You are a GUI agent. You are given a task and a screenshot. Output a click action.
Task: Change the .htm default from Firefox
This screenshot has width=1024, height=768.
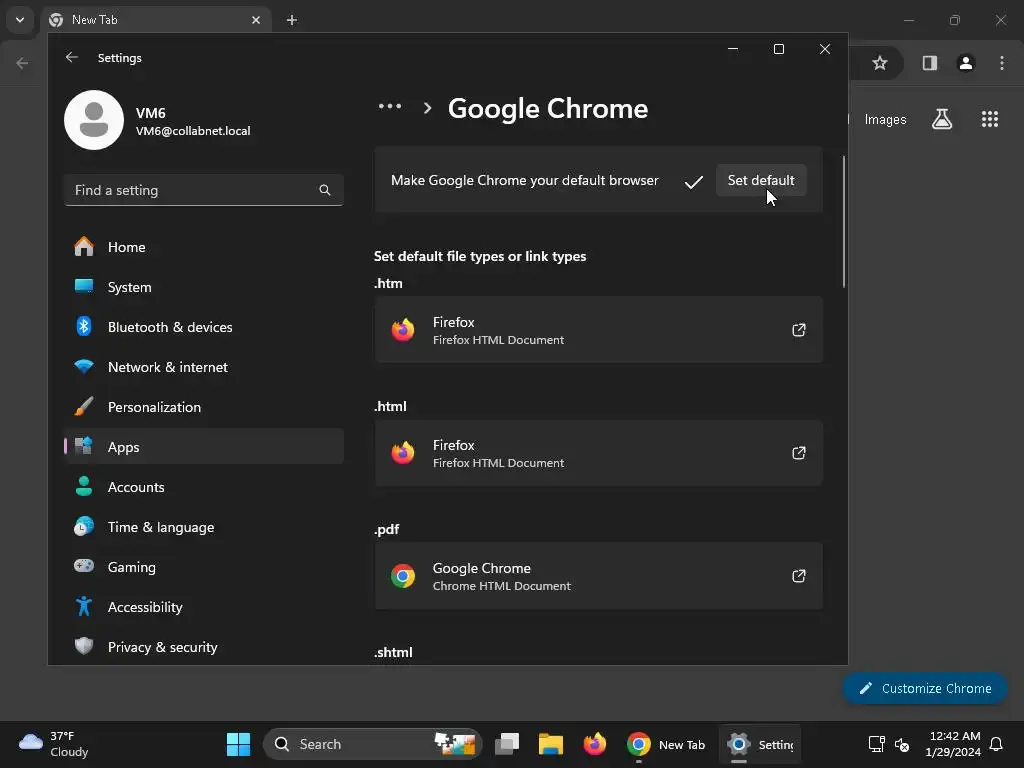tap(598, 330)
